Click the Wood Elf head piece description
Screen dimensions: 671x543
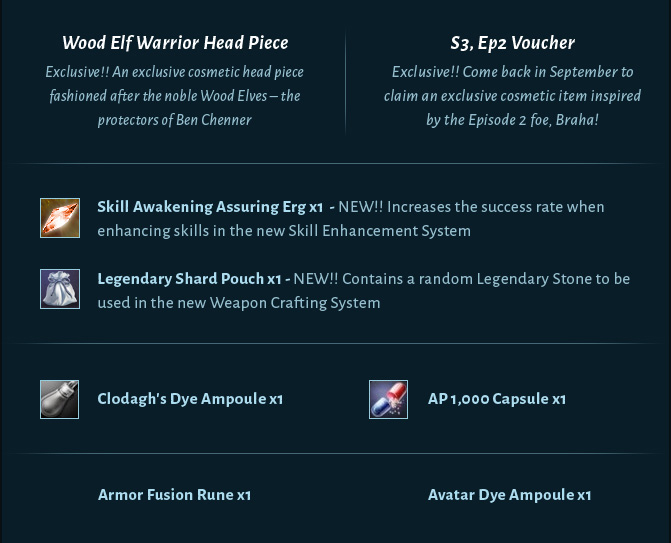point(175,96)
